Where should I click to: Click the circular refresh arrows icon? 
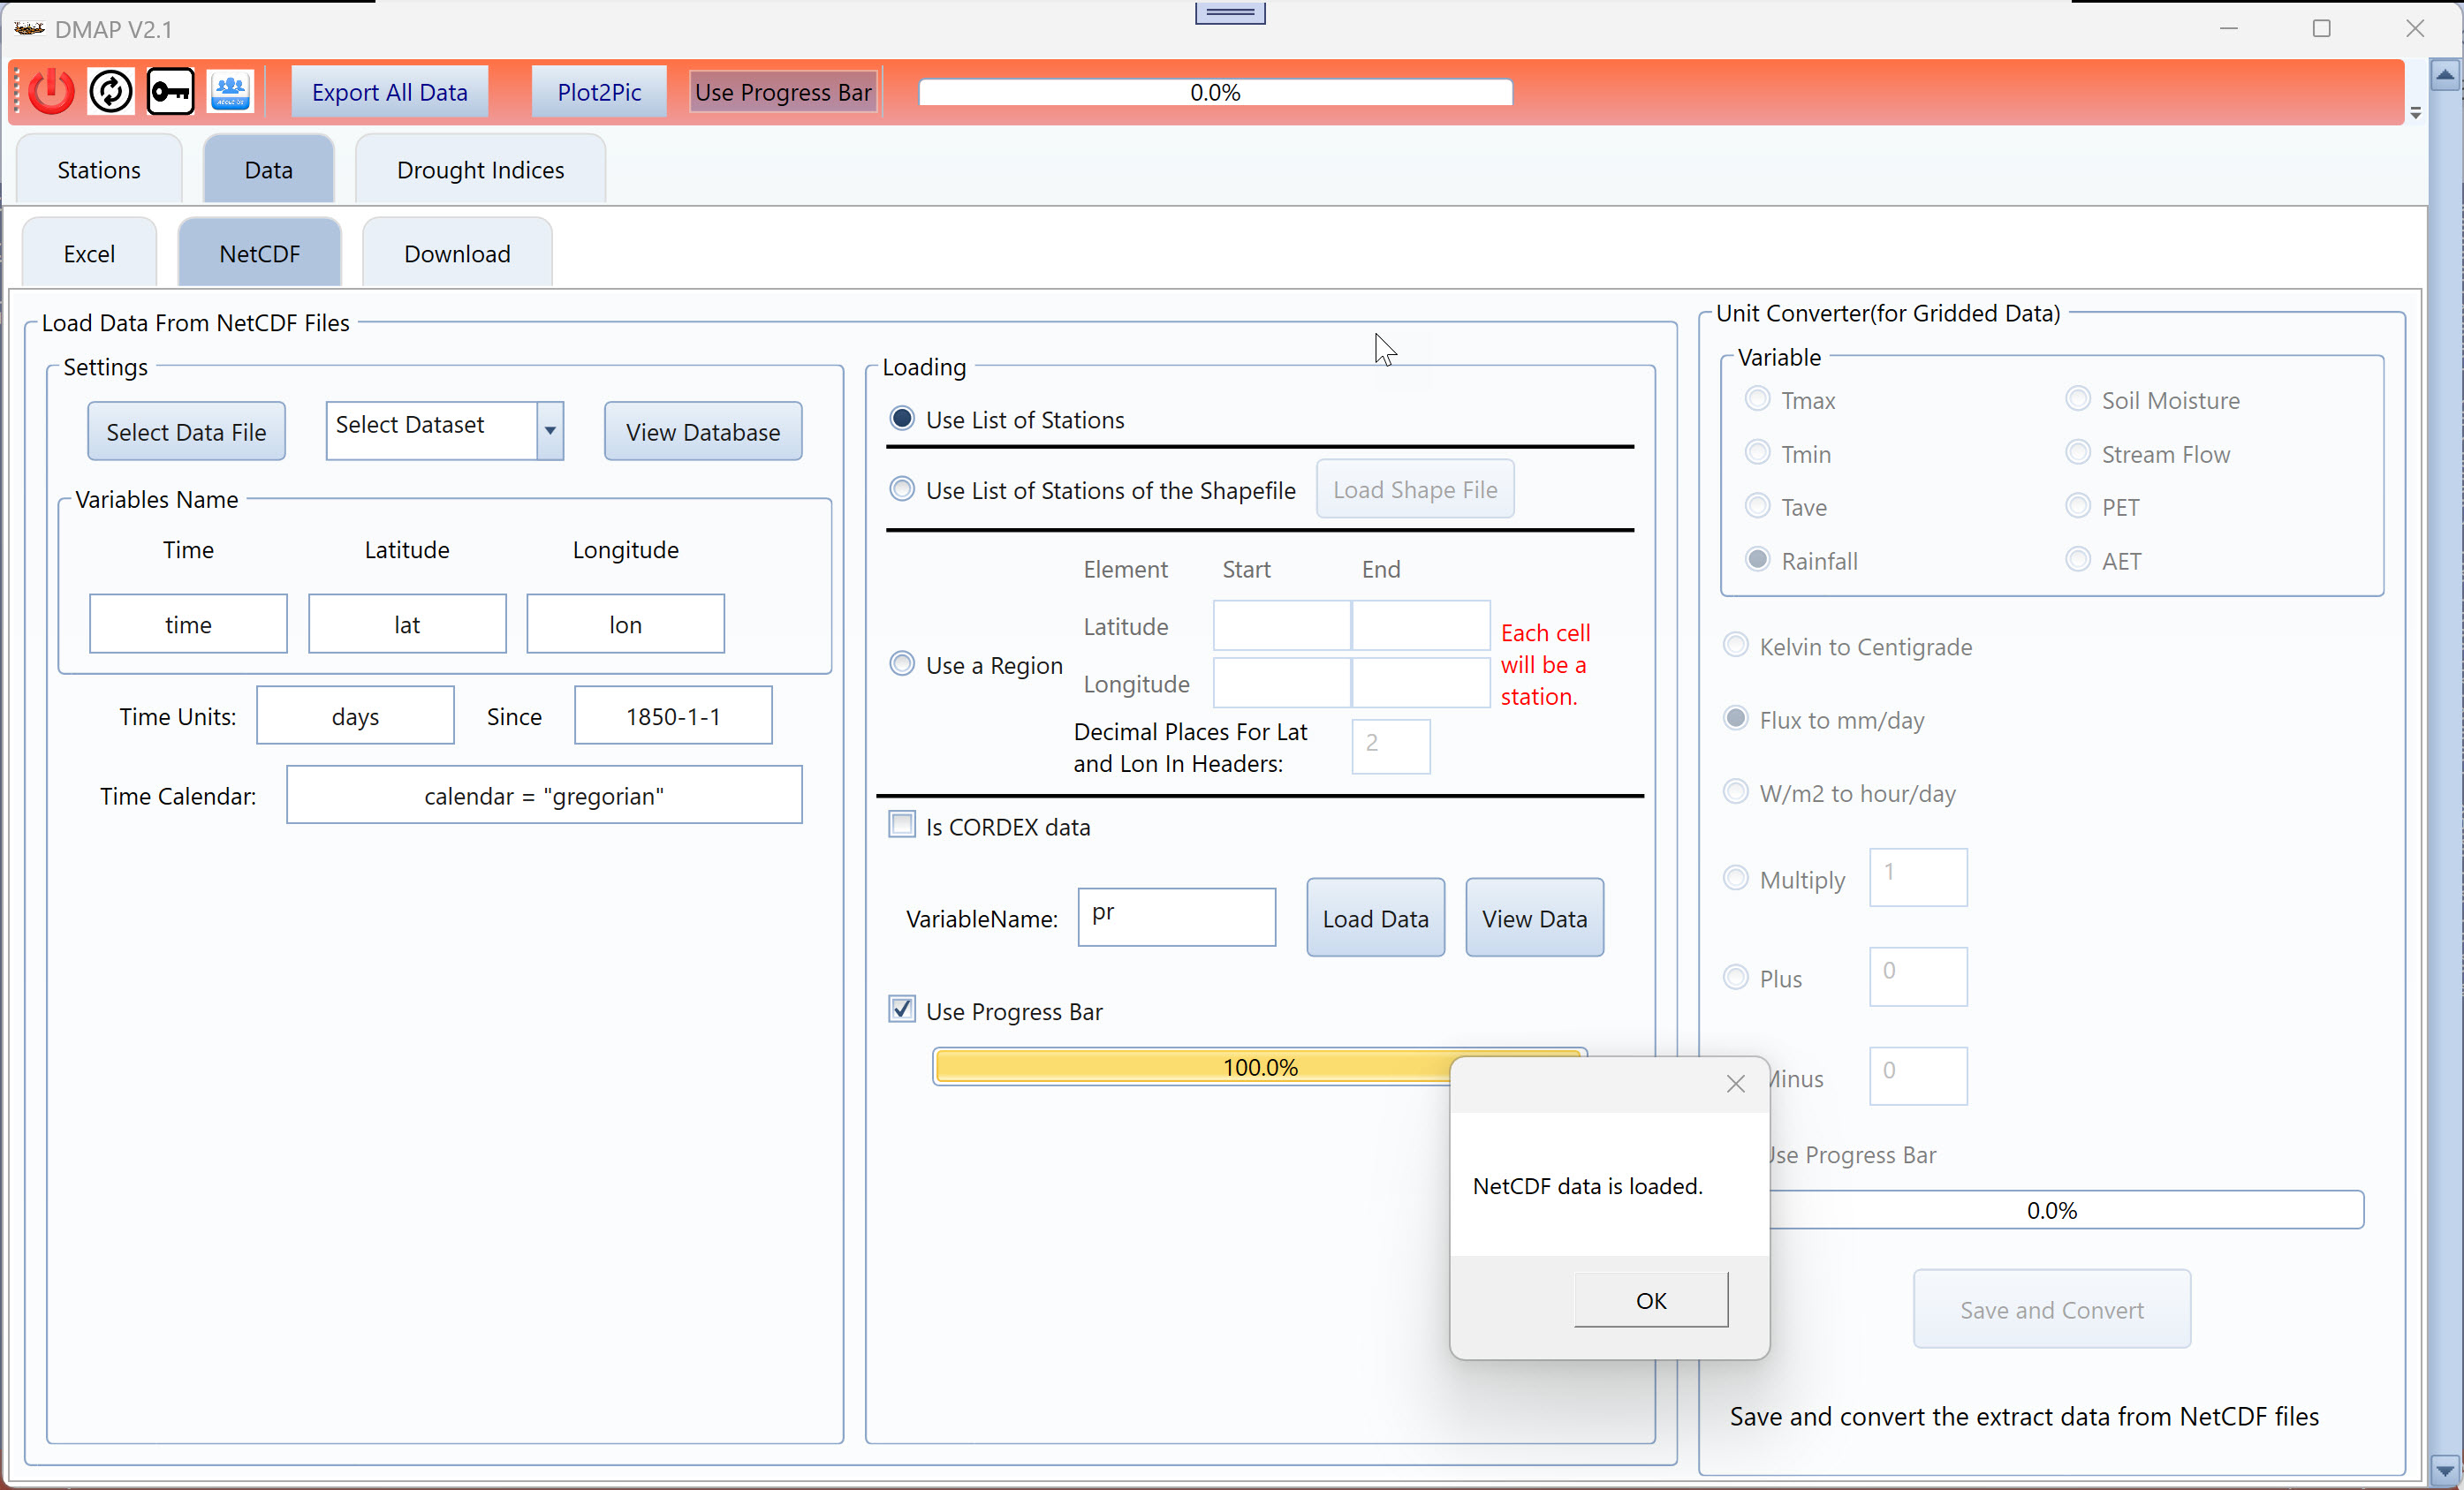(111, 92)
